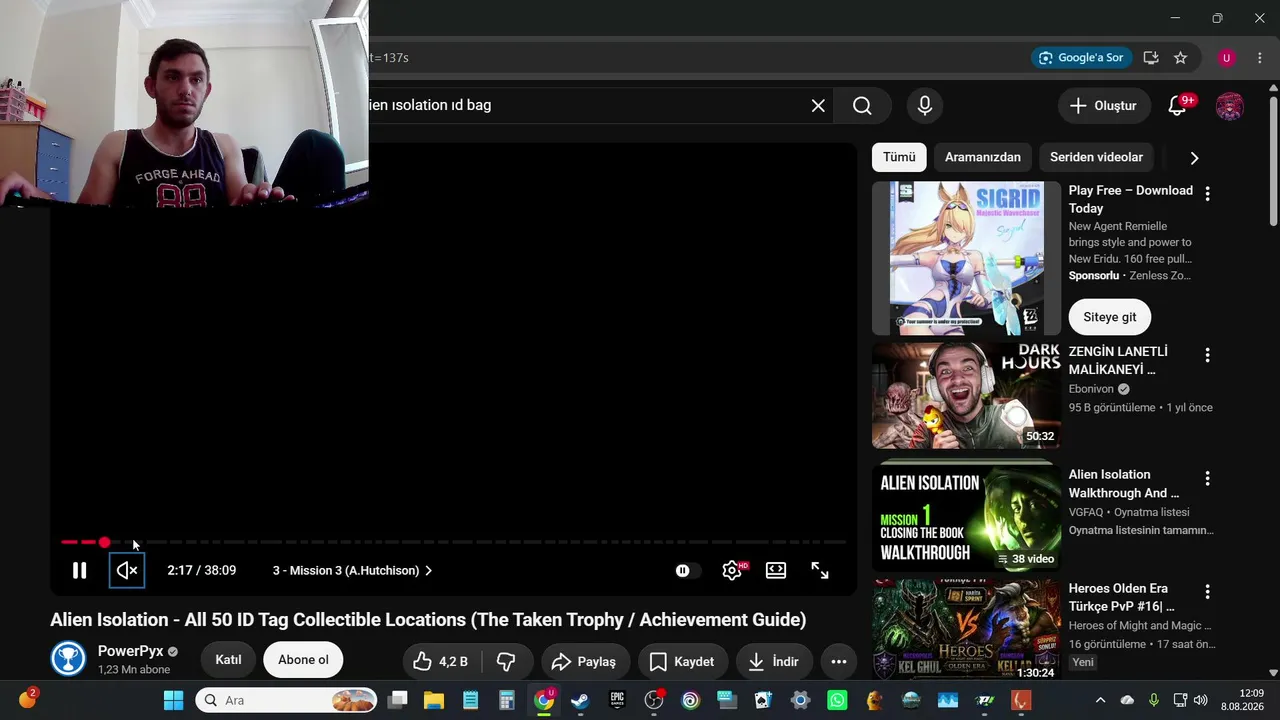Start voice search with the microphone
Screen dimensions: 1280x720
pyautogui.click(x=925, y=106)
